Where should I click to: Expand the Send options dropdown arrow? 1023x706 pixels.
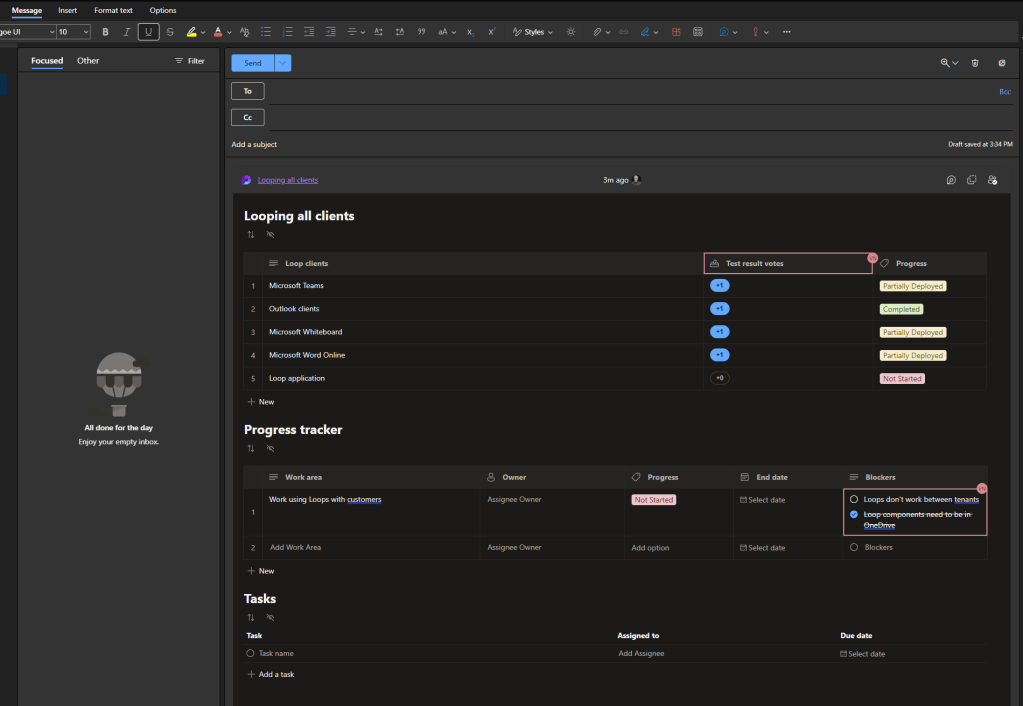(x=283, y=63)
